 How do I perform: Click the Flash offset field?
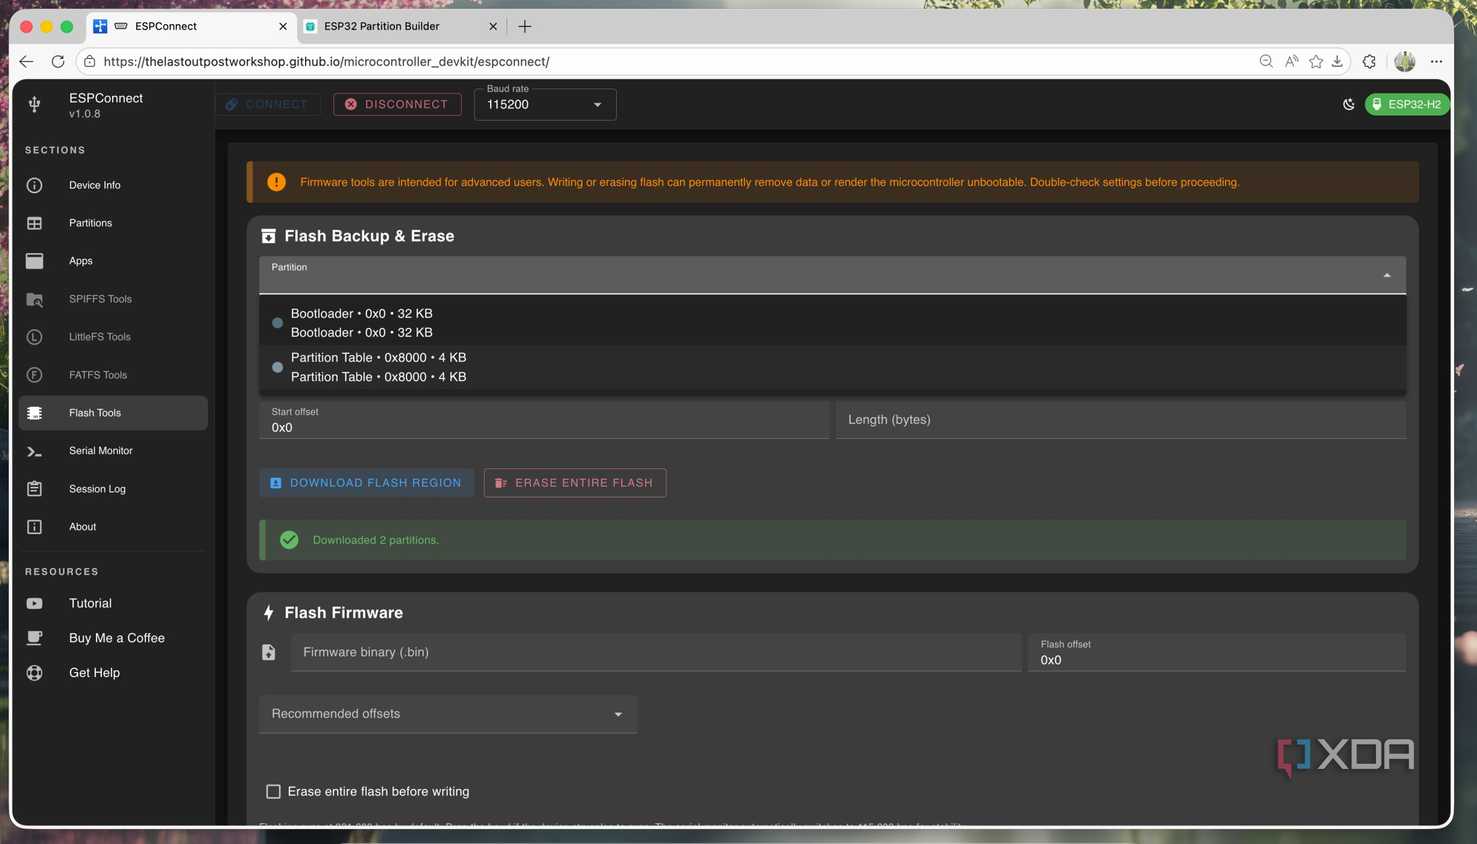point(1217,652)
